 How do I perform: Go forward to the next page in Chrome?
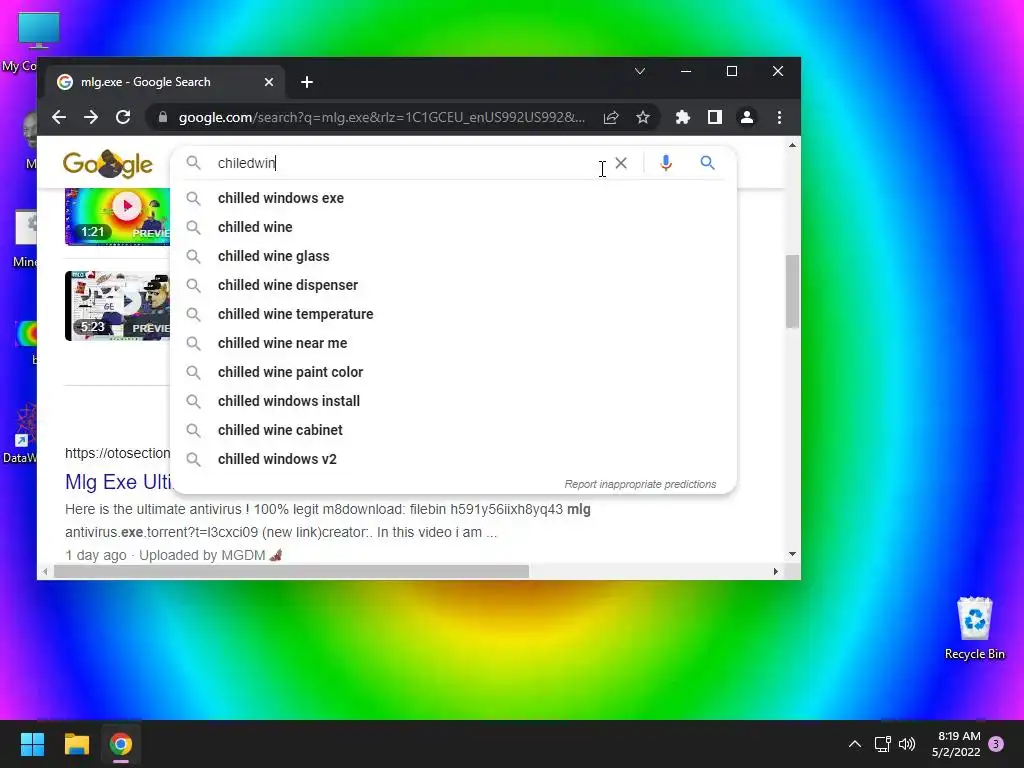91,118
